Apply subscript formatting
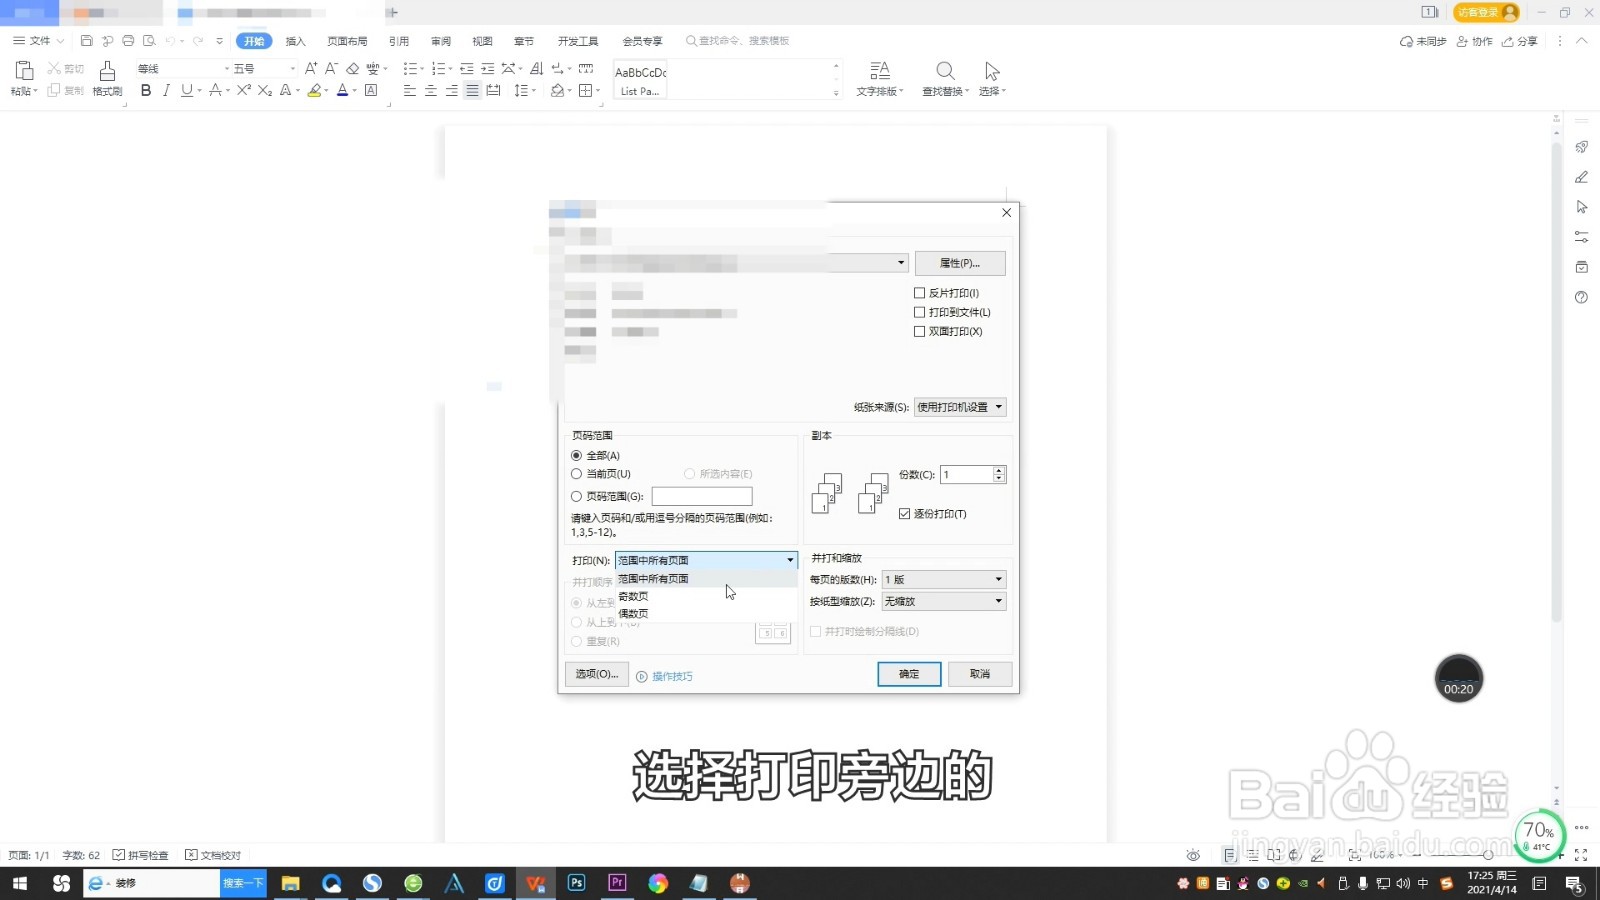The image size is (1600, 900). (264, 90)
